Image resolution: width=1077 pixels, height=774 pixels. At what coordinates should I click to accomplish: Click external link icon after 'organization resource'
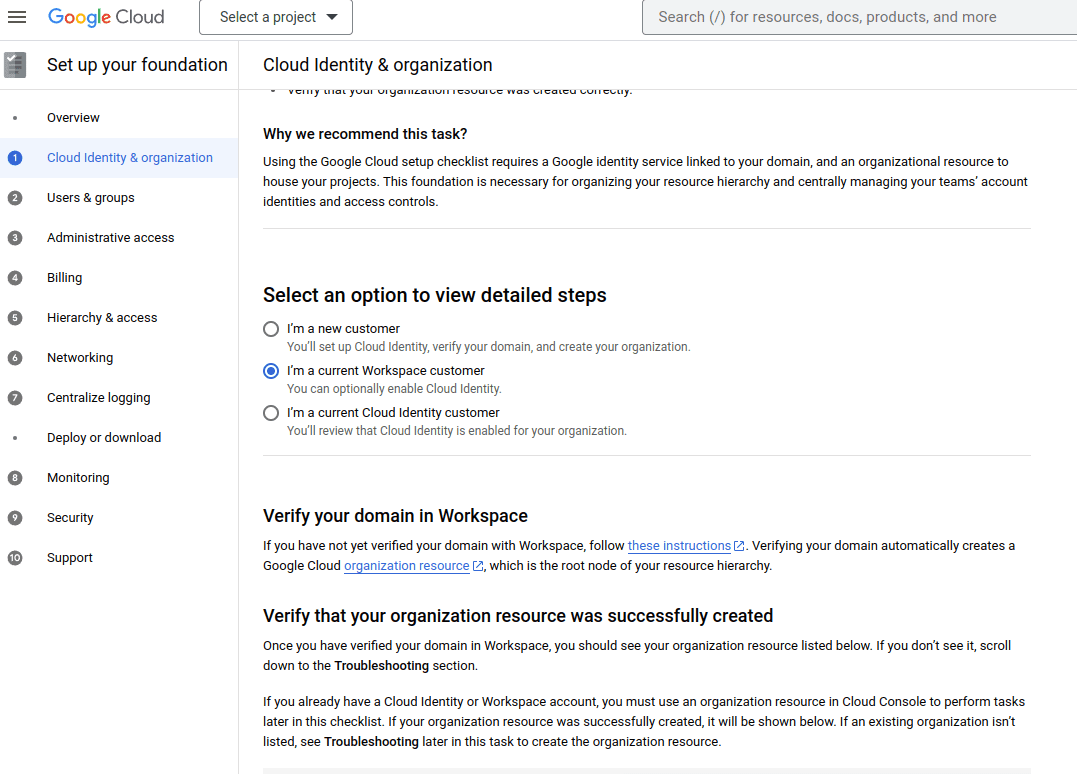478,566
